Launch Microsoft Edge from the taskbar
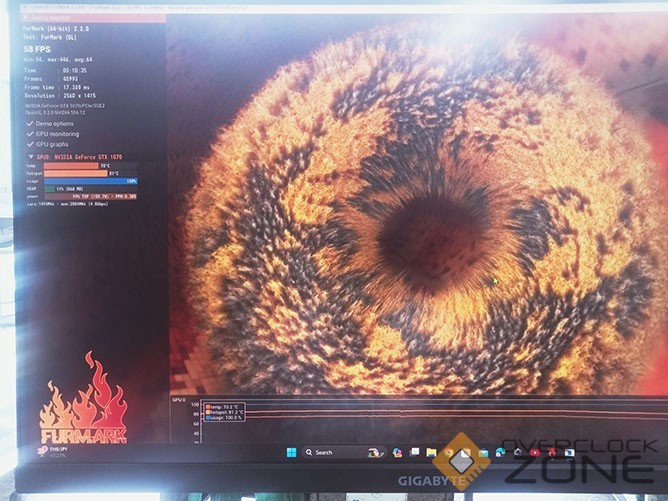Screen dimensions: 668x501 coord(500,452)
